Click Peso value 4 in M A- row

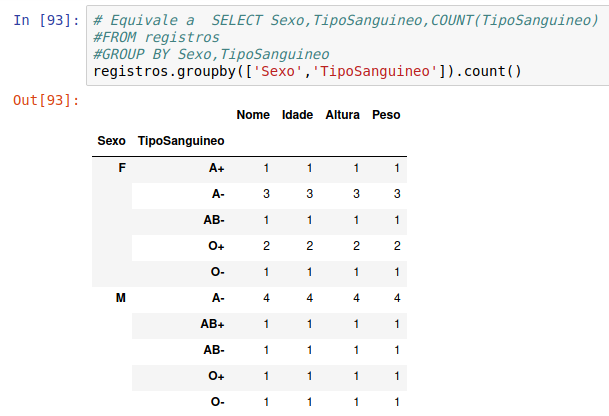[x=397, y=298]
